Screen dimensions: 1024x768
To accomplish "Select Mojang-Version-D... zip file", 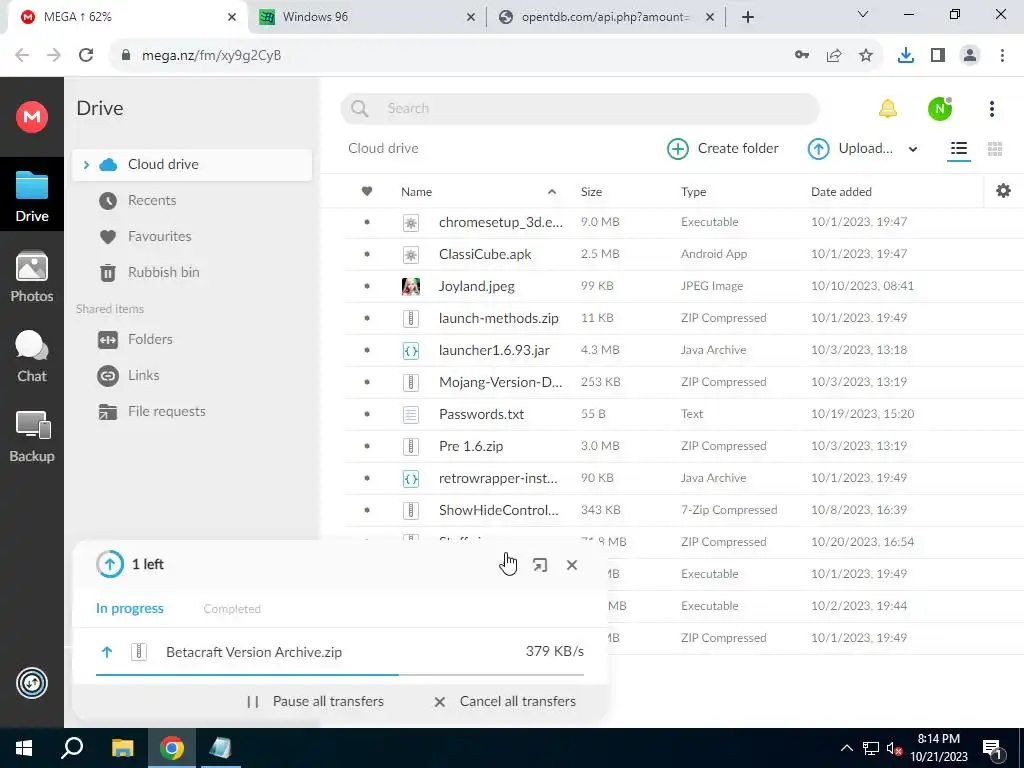I will pos(684,382).
